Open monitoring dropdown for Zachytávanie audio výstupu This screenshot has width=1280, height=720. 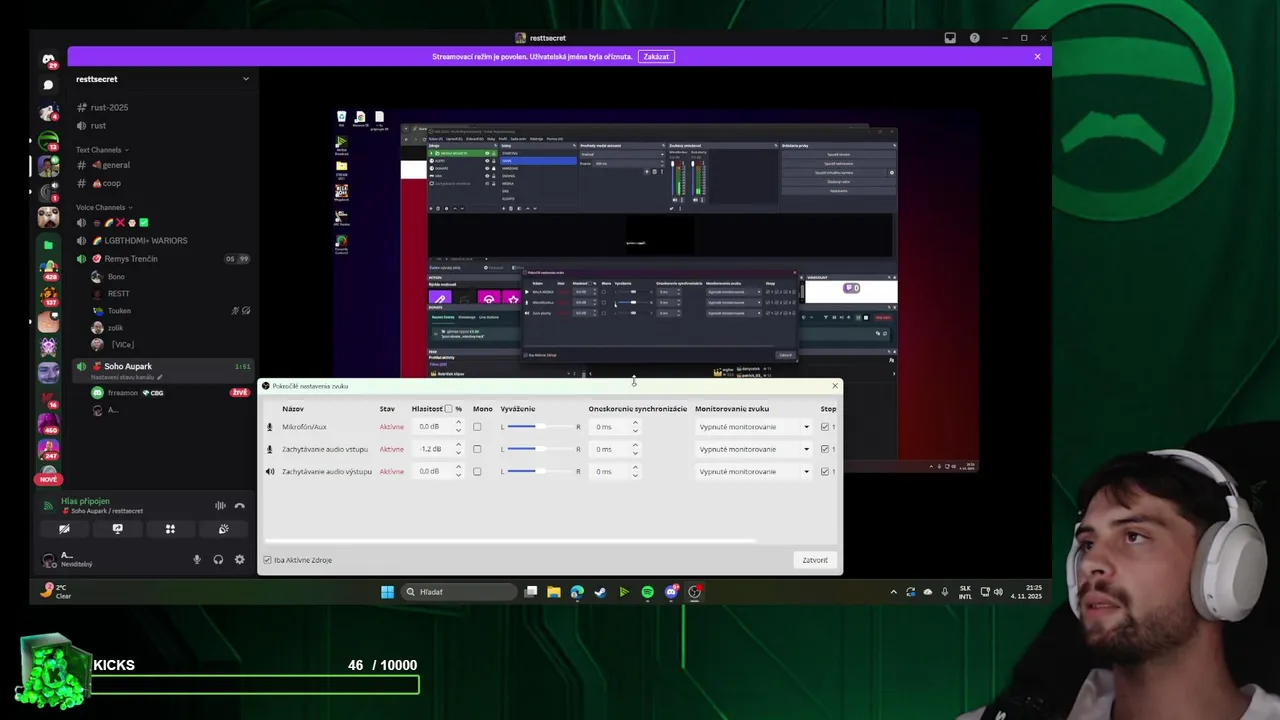pos(754,471)
